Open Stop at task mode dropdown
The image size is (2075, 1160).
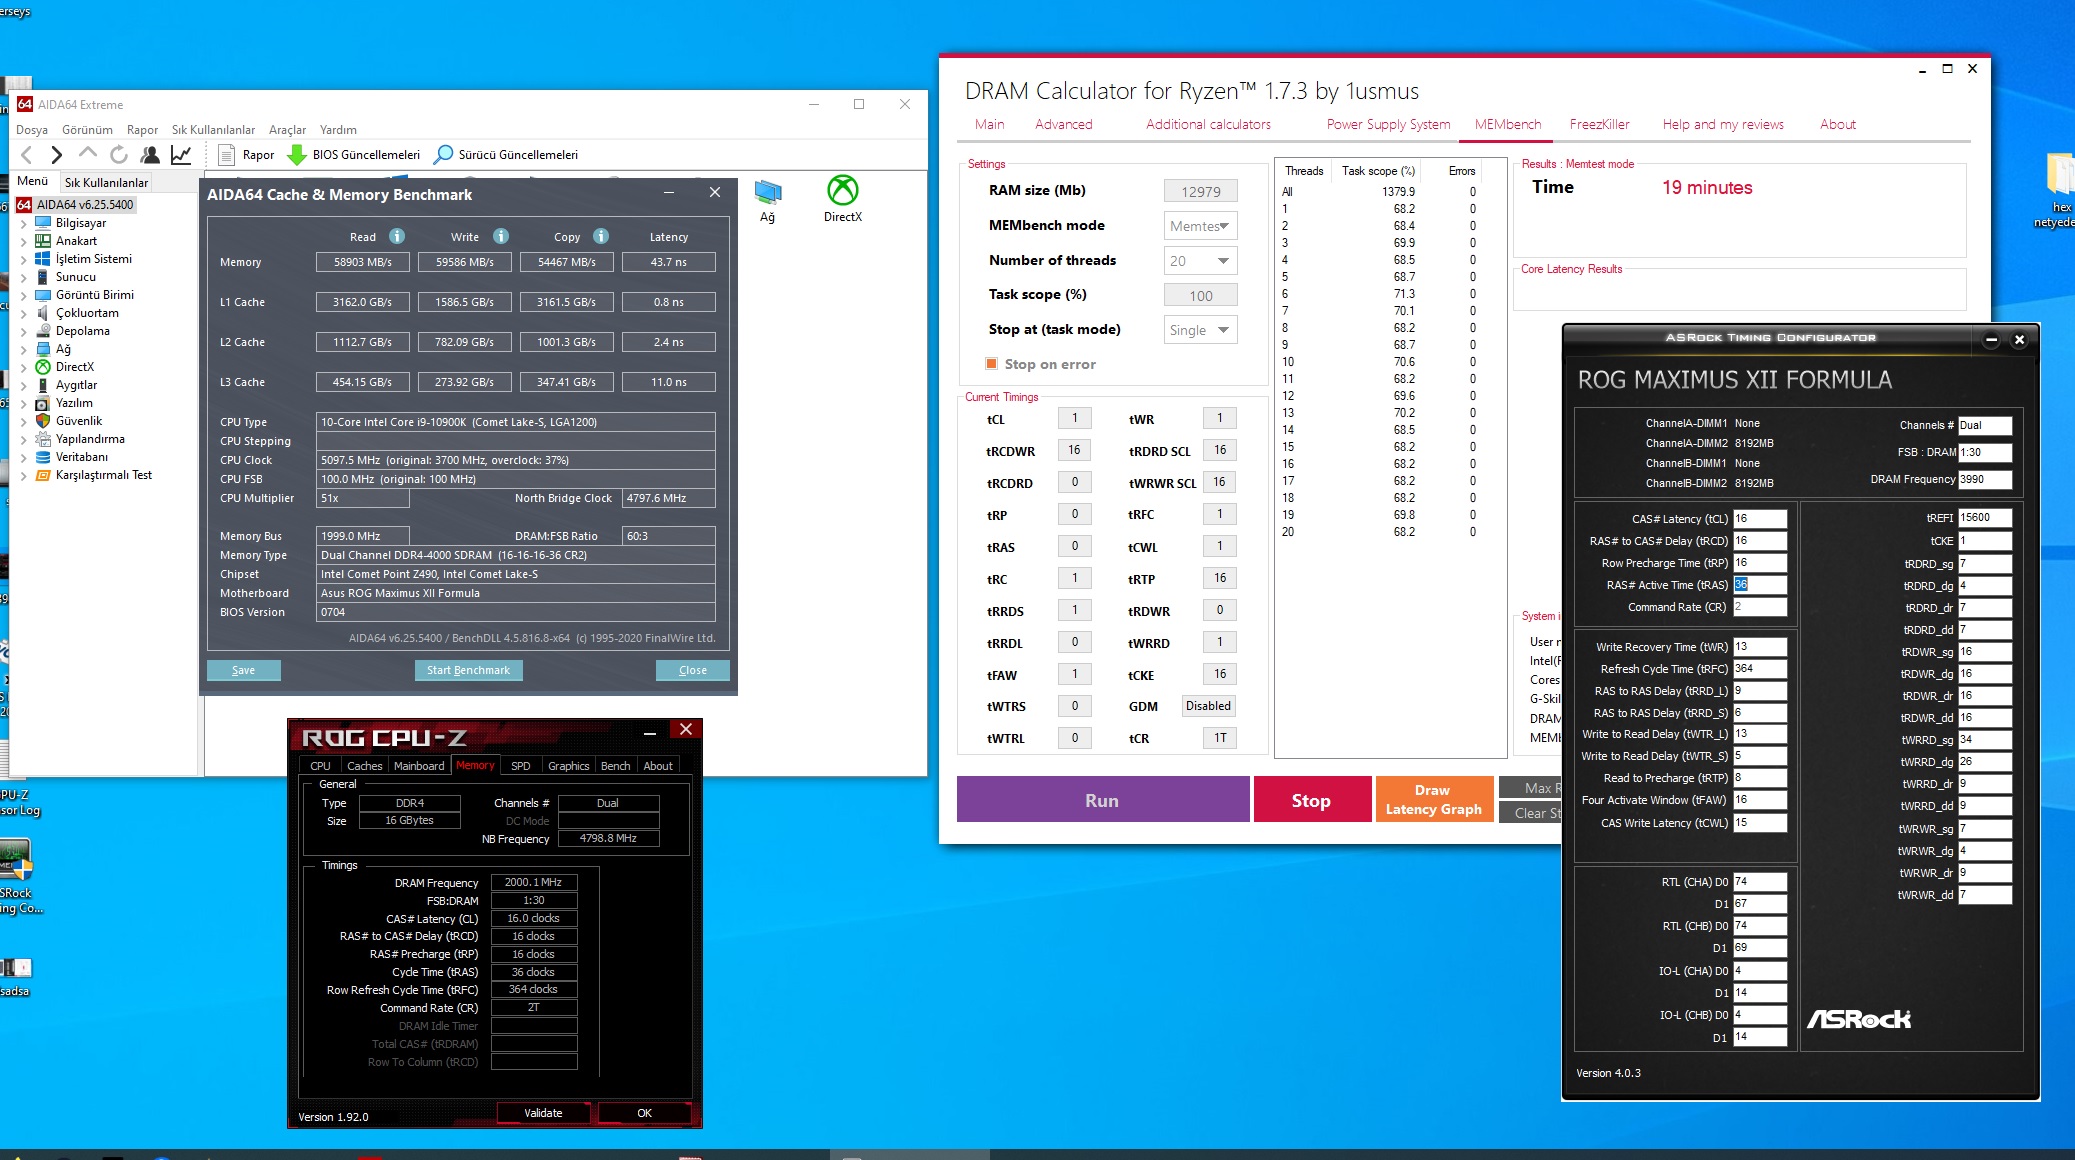point(1201,330)
